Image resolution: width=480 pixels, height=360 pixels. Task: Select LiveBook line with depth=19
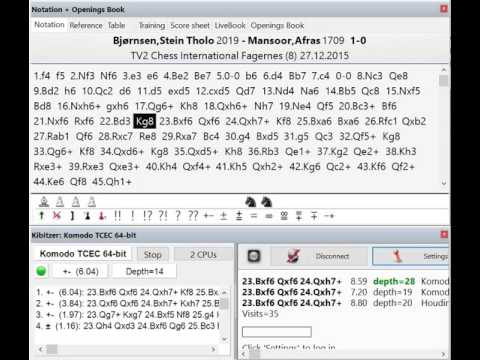345,292
